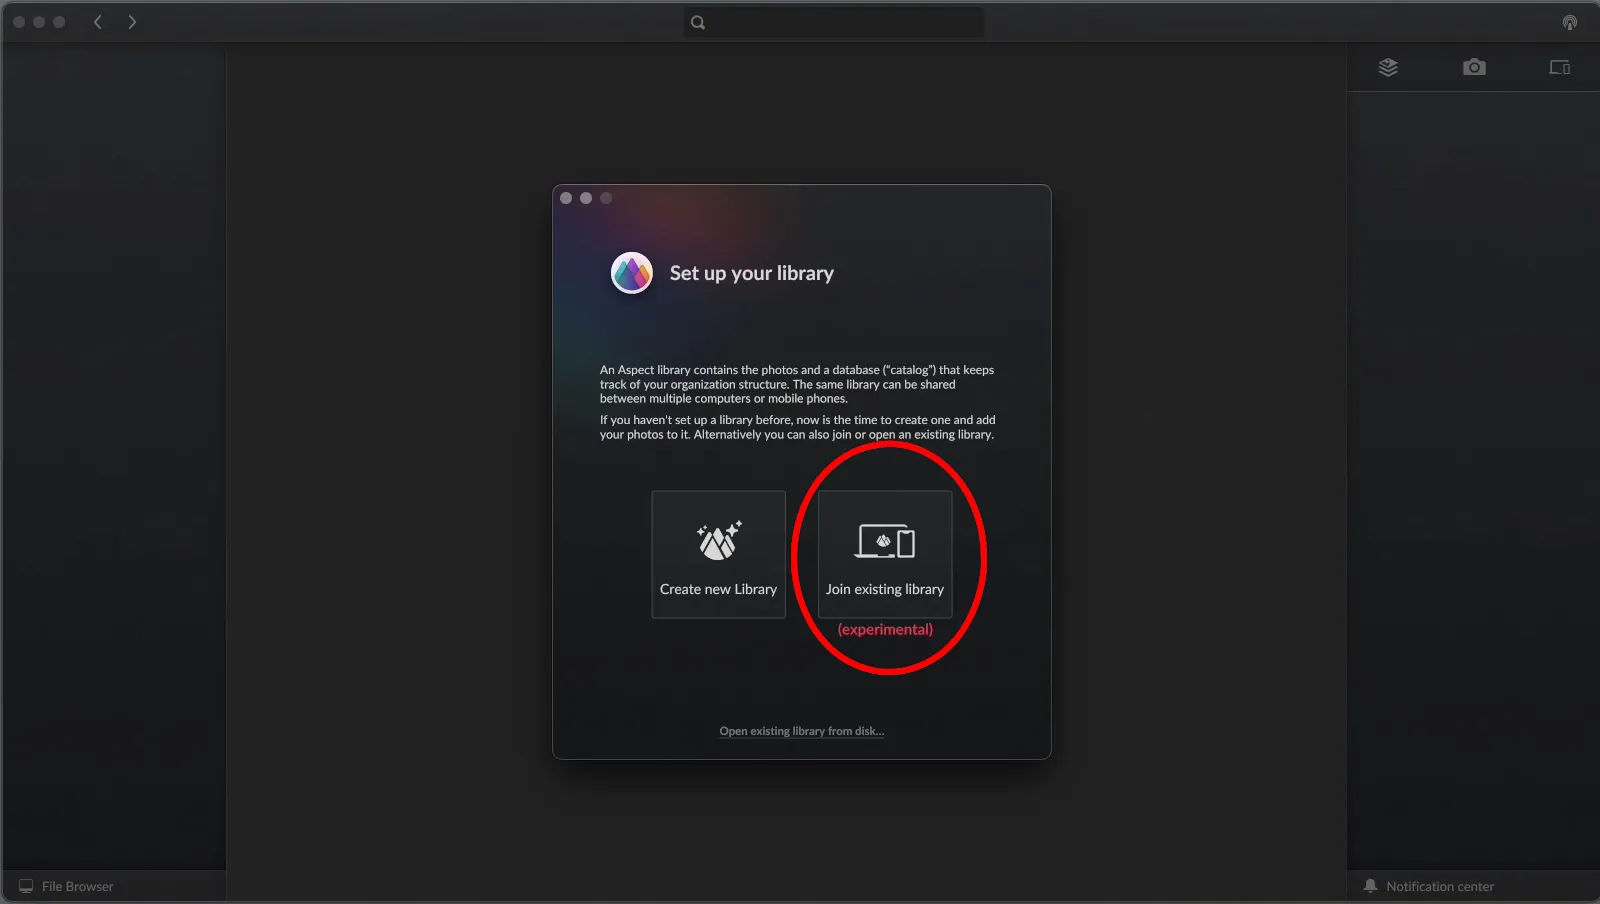Minimize the library setup dialog
This screenshot has height=904, width=1600.
pos(586,198)
